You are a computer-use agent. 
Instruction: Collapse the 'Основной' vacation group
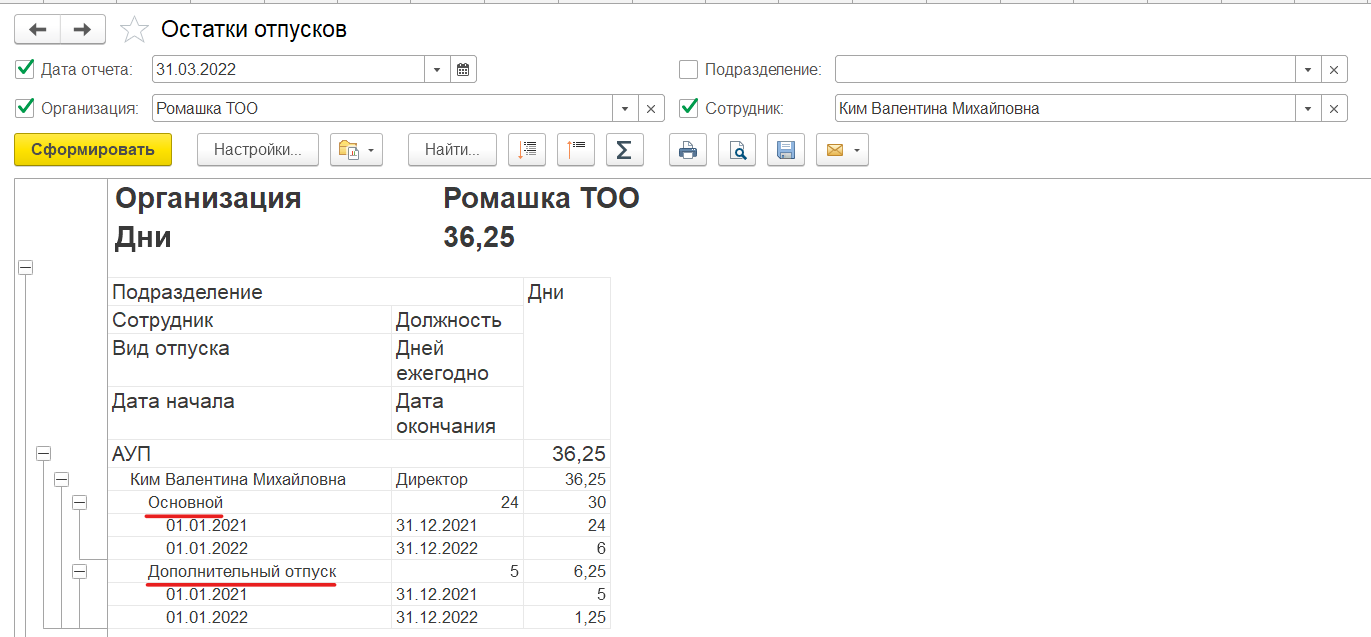point(80,502)
